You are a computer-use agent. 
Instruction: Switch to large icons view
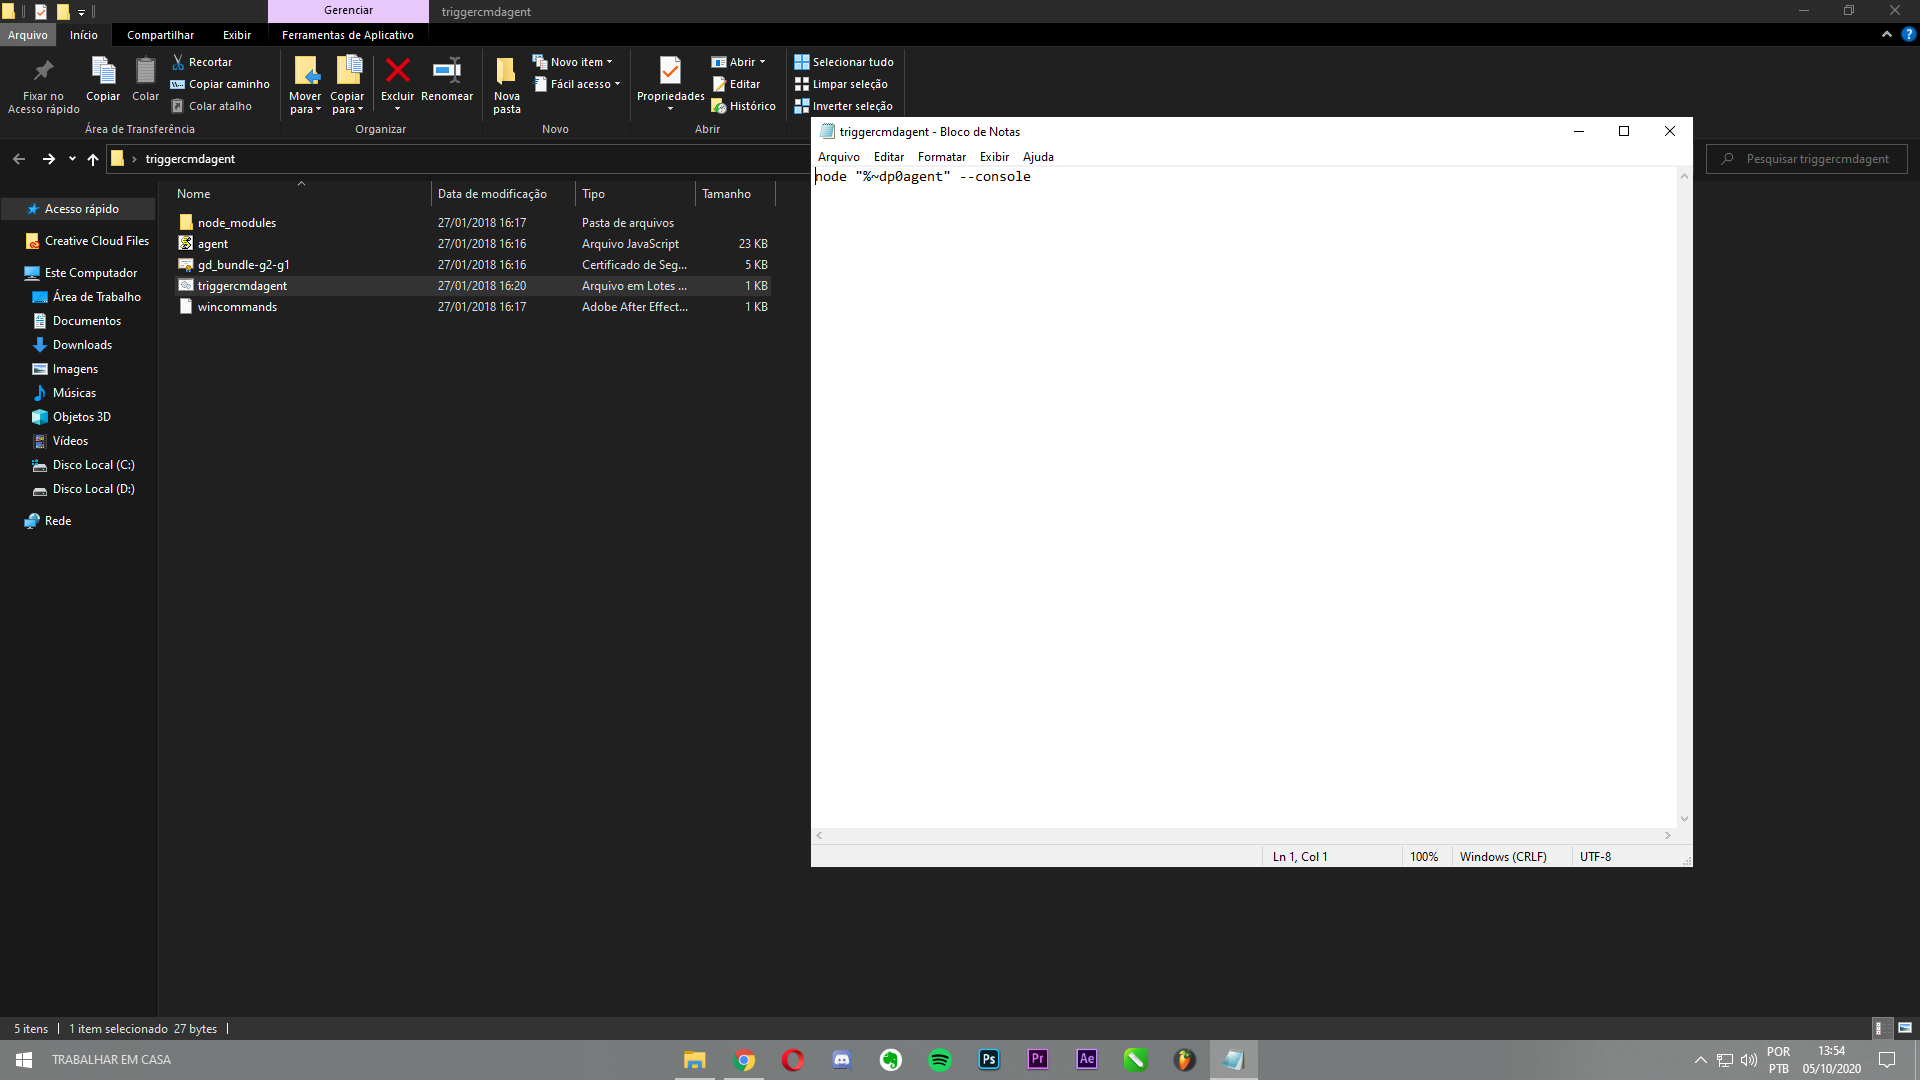[x=1905, y=1028]
